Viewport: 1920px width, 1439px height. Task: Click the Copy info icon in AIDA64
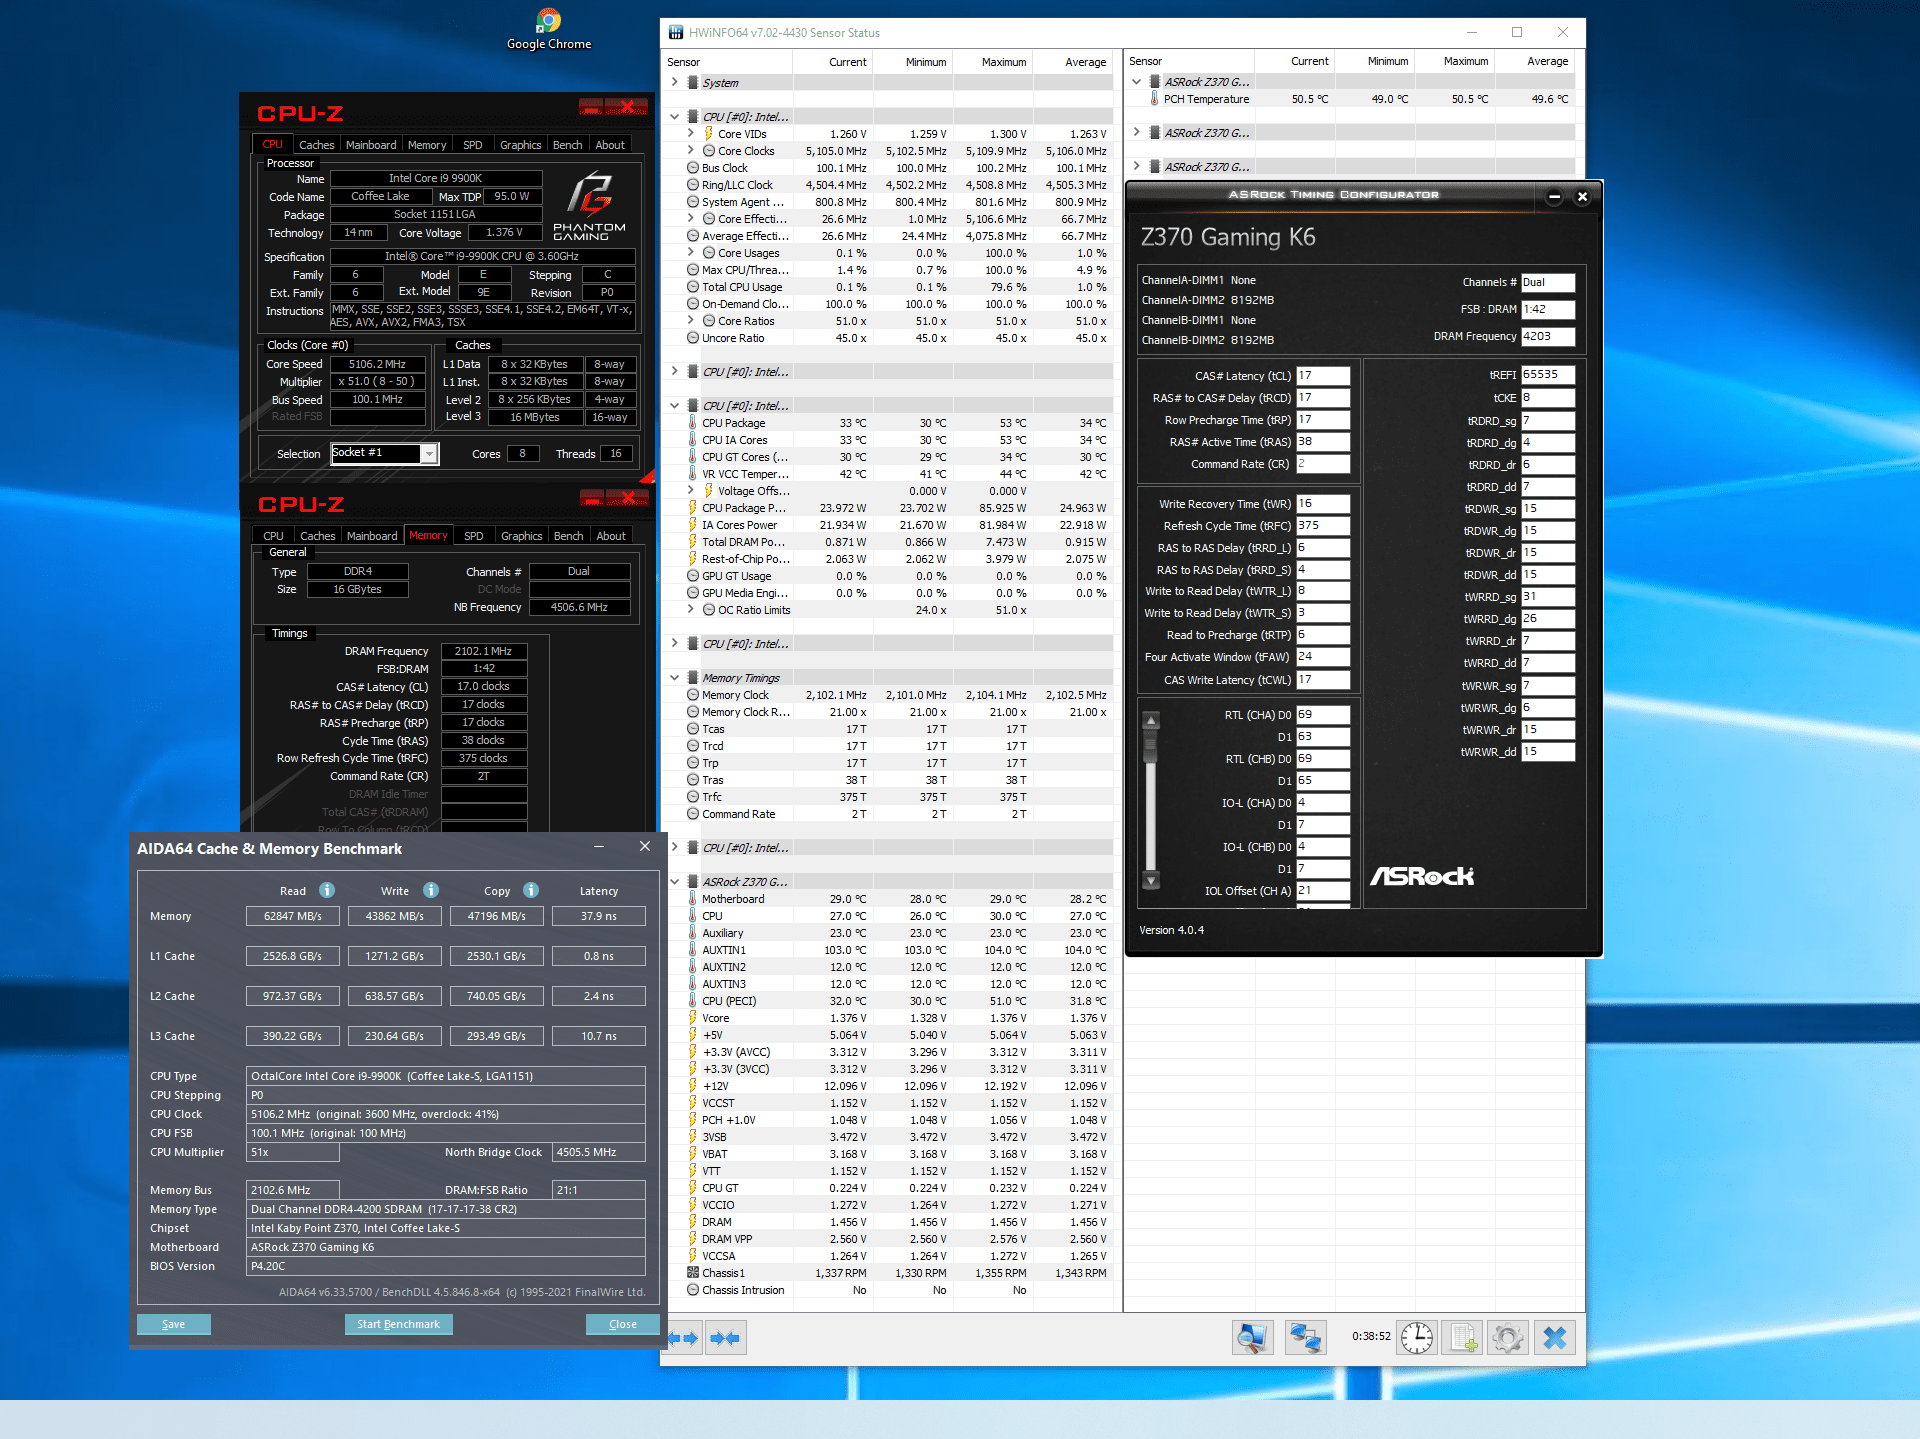click(531, 891)
